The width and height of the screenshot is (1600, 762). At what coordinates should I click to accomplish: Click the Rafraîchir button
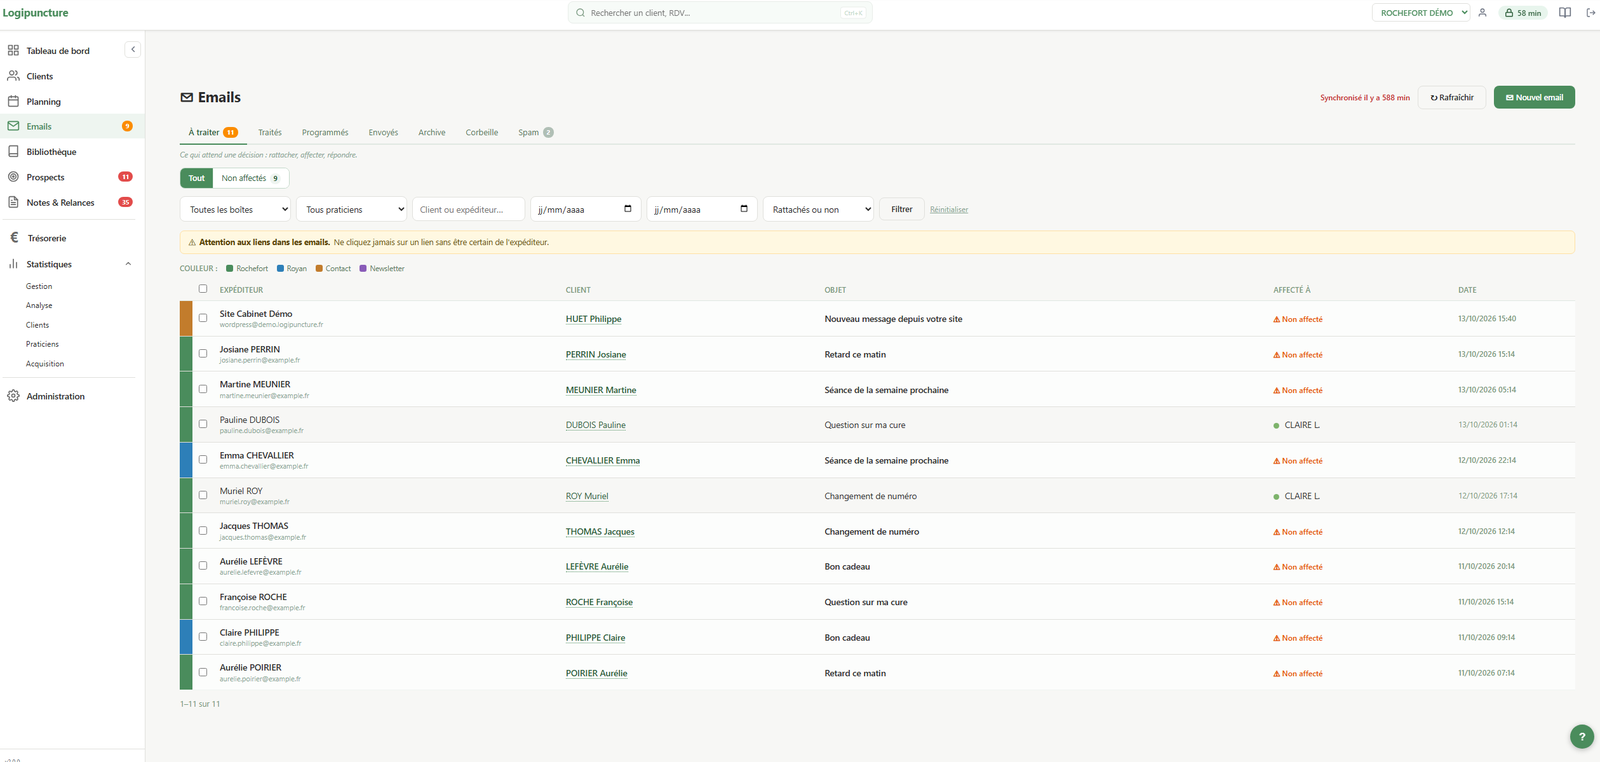[x=1452, y=97]
